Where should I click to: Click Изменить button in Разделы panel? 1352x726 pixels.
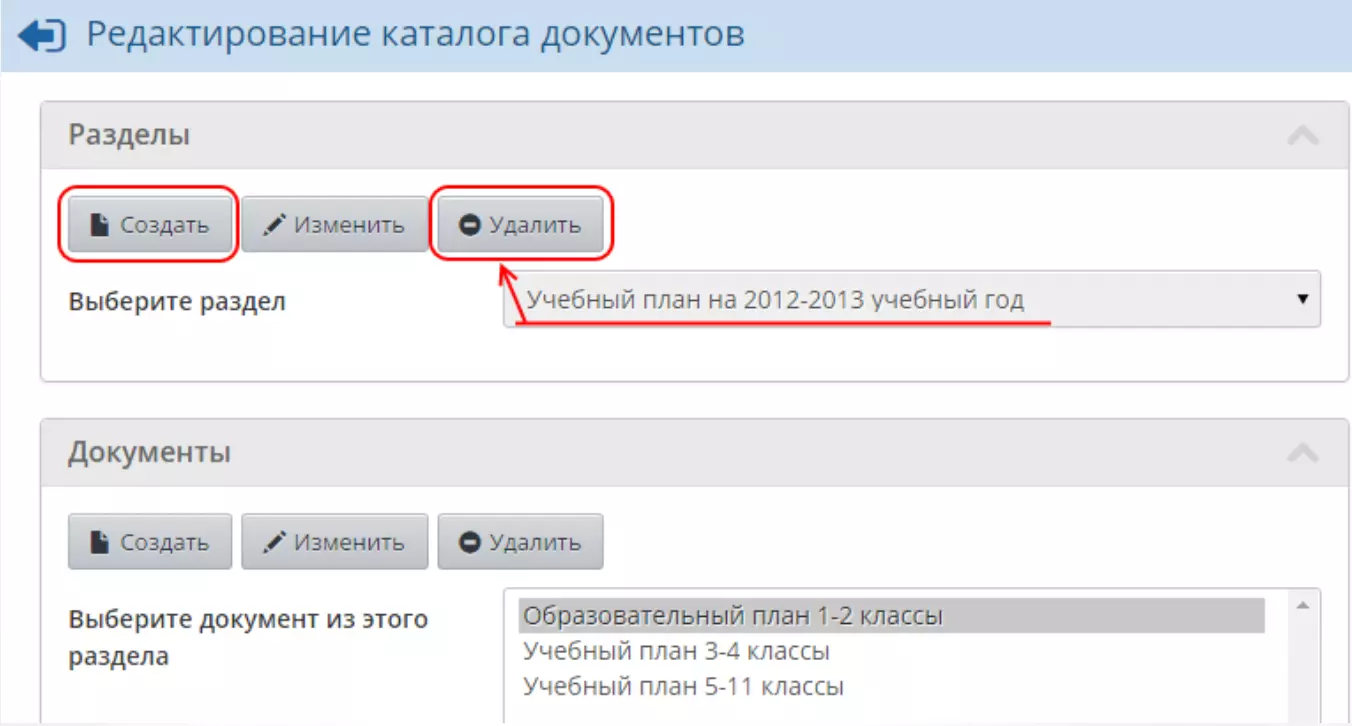[x=334, y=225]
